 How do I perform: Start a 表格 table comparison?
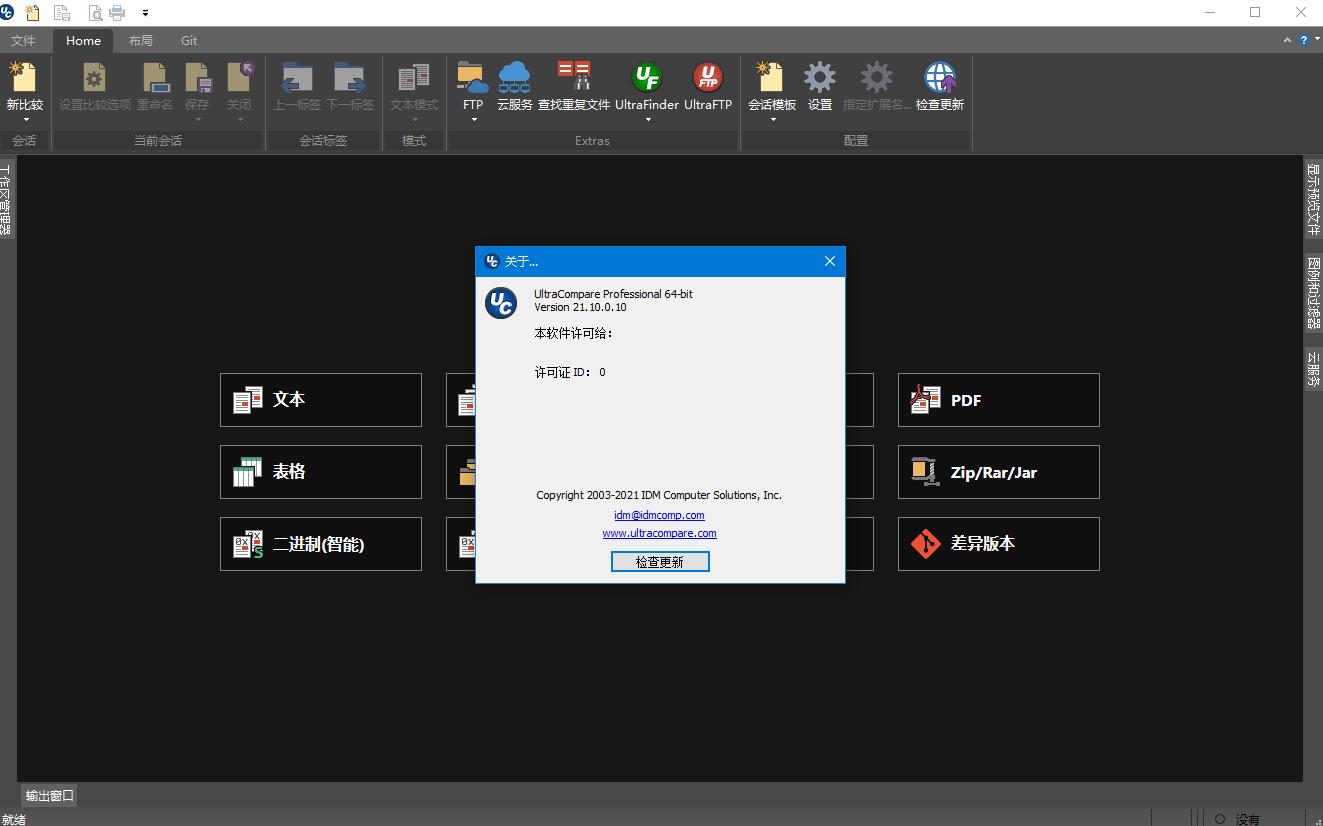coord(321,472)
